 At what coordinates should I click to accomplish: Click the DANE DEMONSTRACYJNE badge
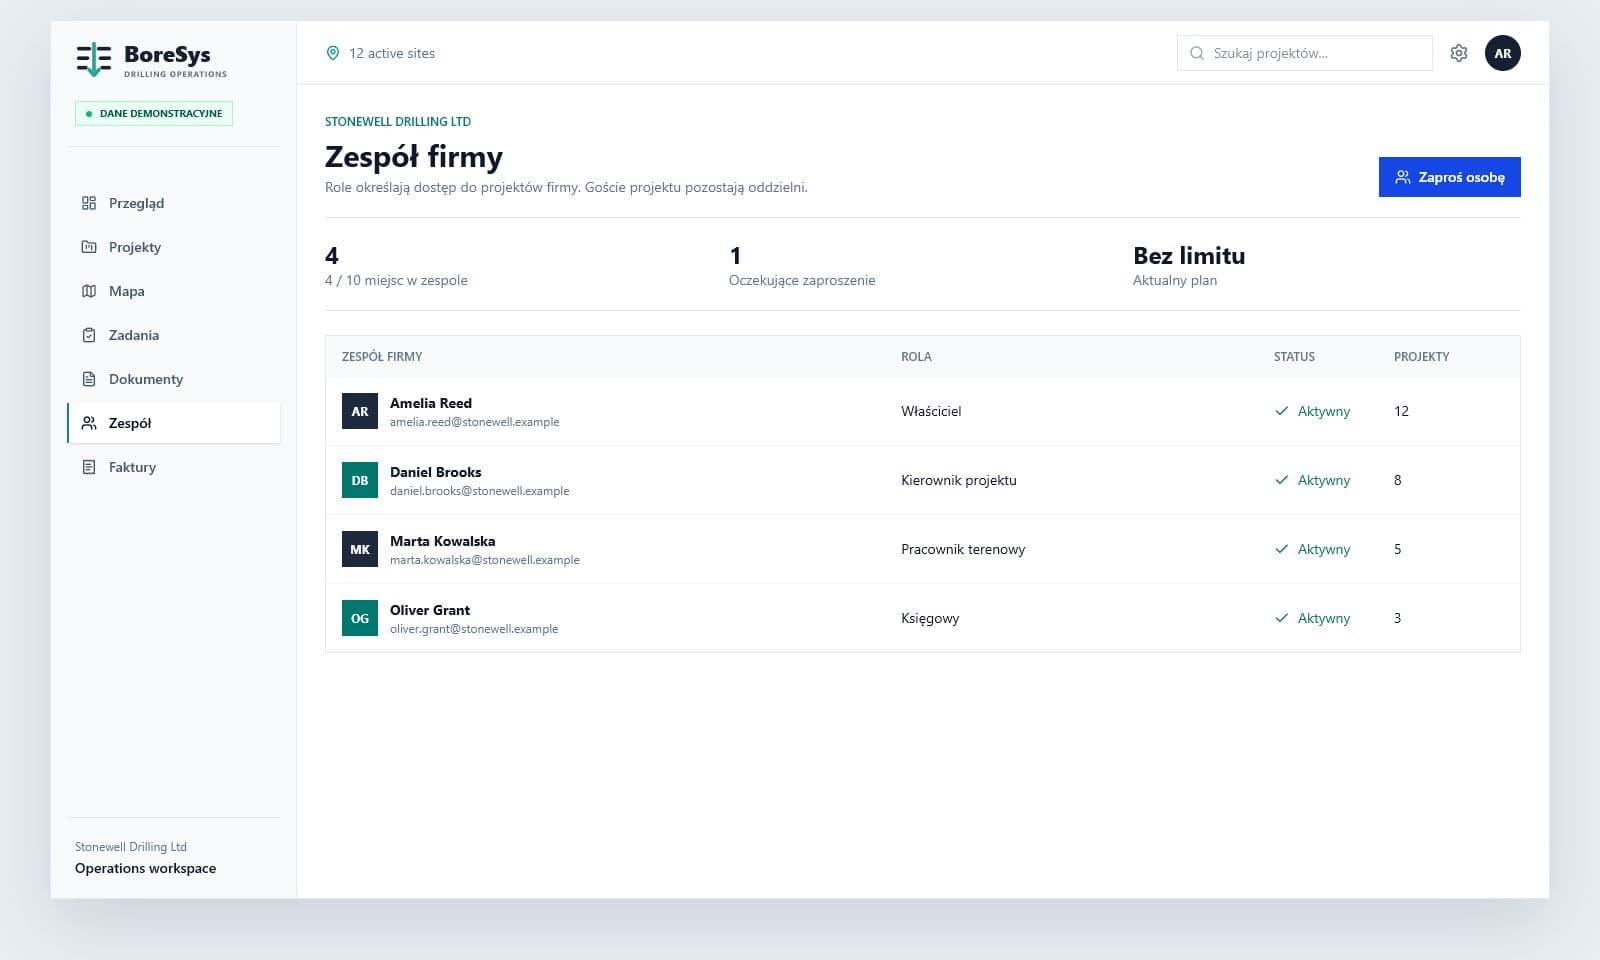tap(154, 113)
